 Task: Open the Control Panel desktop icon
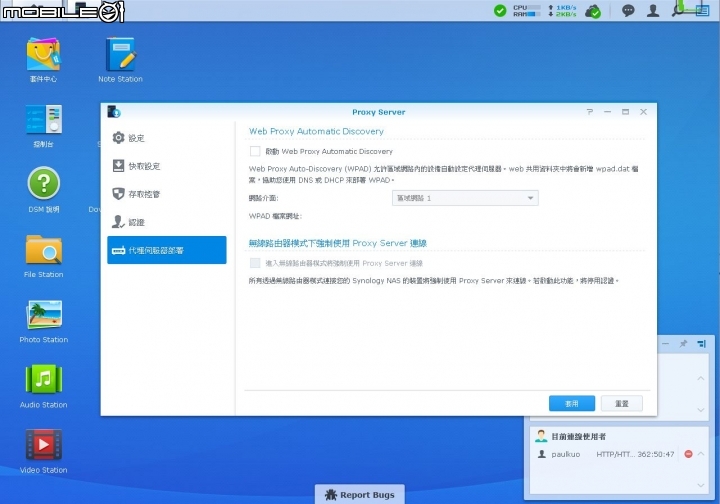(43, 120)
